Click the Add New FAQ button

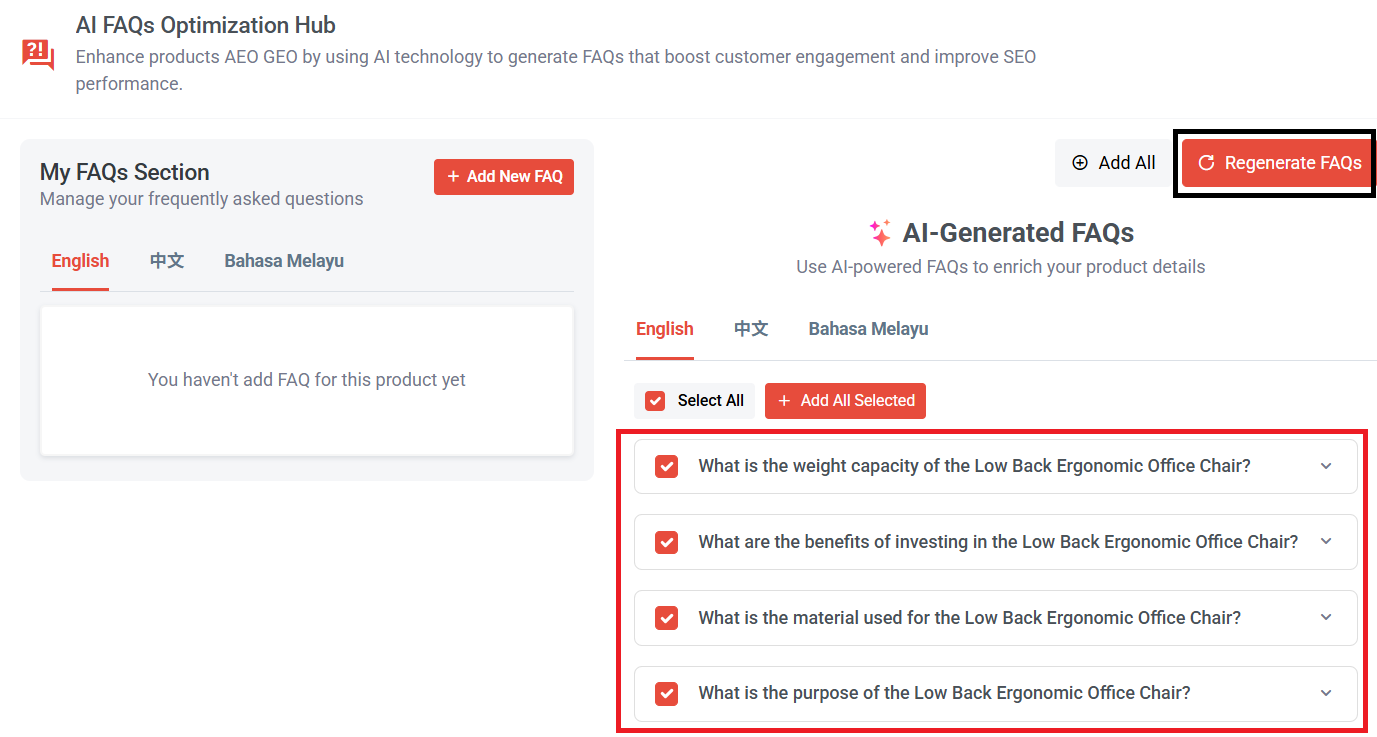tap(504, 177)
